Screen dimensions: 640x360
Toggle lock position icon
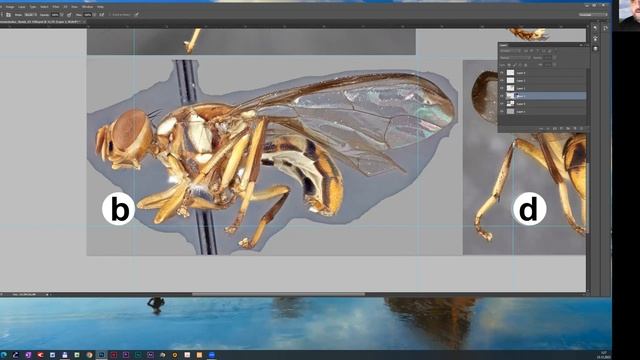(520, 65)
